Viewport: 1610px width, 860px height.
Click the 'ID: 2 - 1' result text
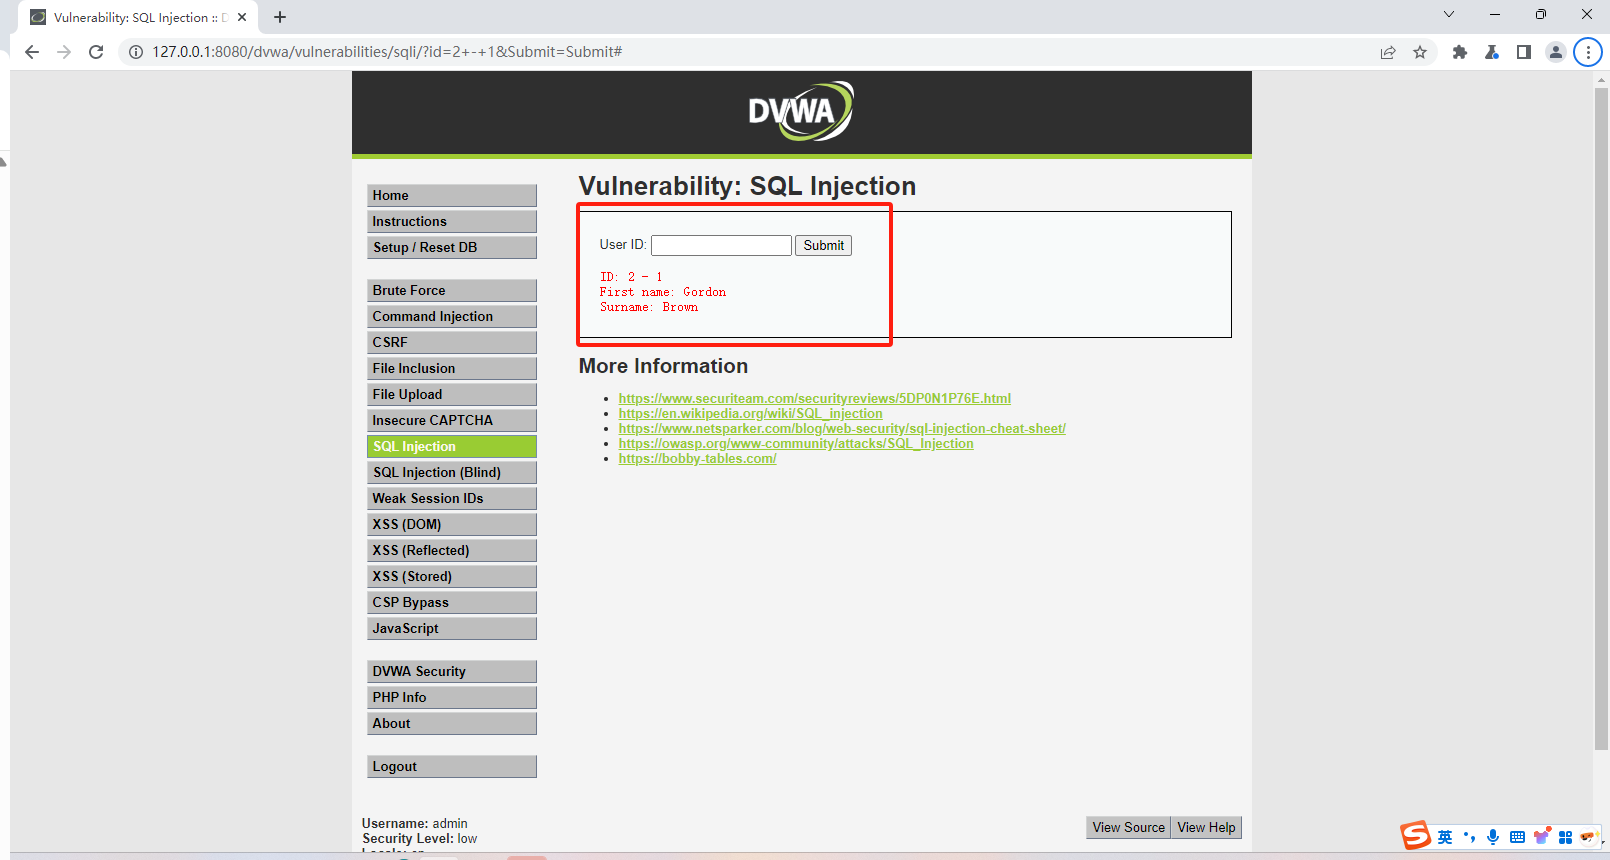coord(631,277)
